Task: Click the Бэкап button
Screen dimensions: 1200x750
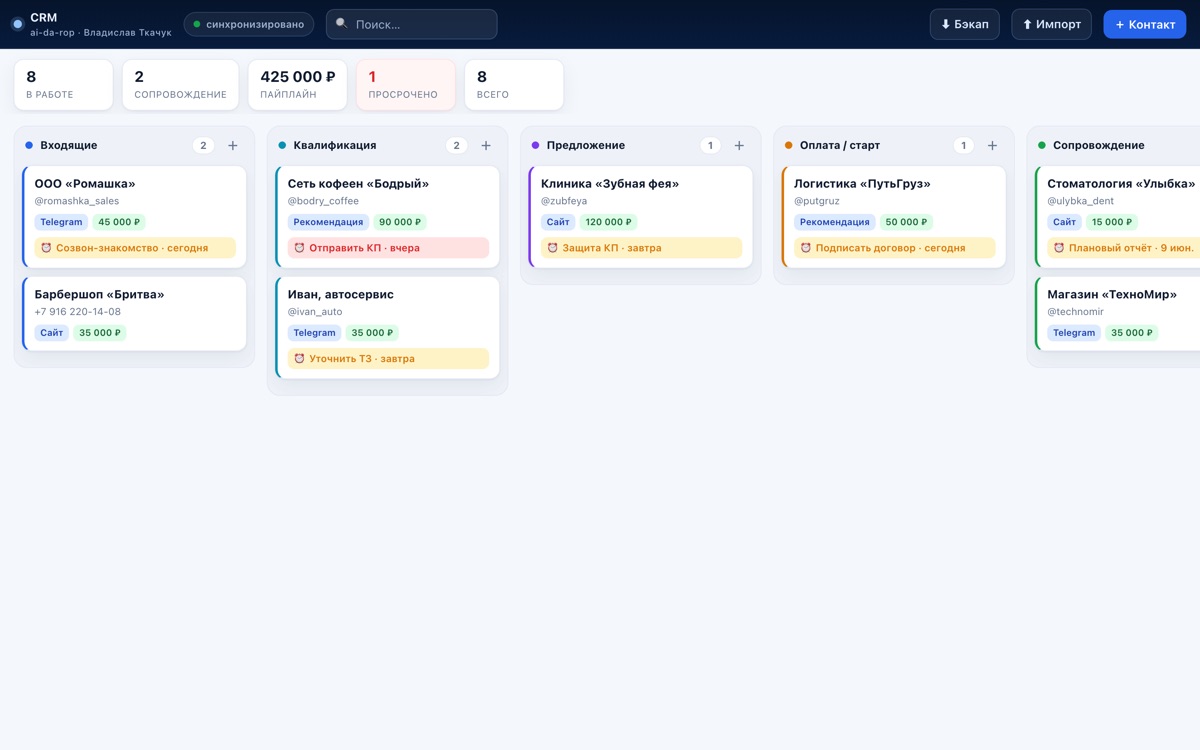Action: pos(964,24)
